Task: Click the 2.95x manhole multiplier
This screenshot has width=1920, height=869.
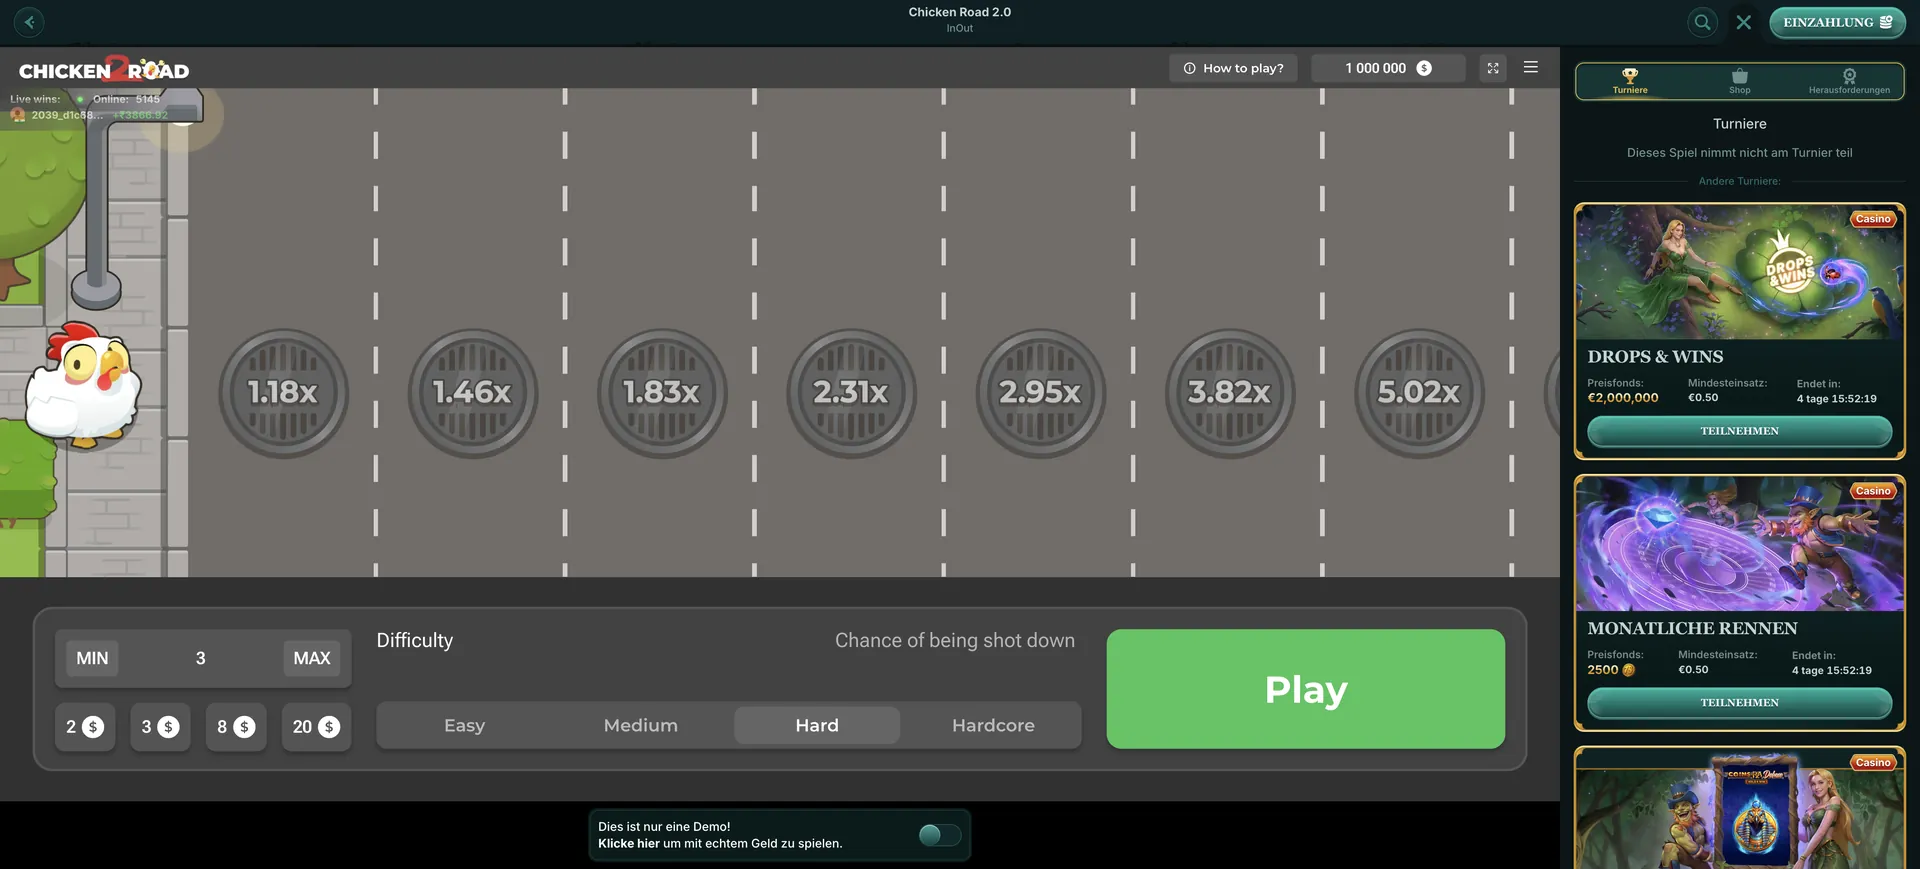Action: [1040, 393]
